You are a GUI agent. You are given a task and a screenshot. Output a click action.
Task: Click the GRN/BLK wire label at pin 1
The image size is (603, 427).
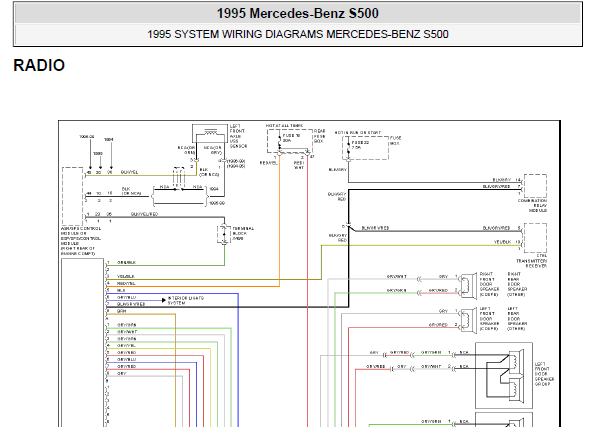(126, 262)
